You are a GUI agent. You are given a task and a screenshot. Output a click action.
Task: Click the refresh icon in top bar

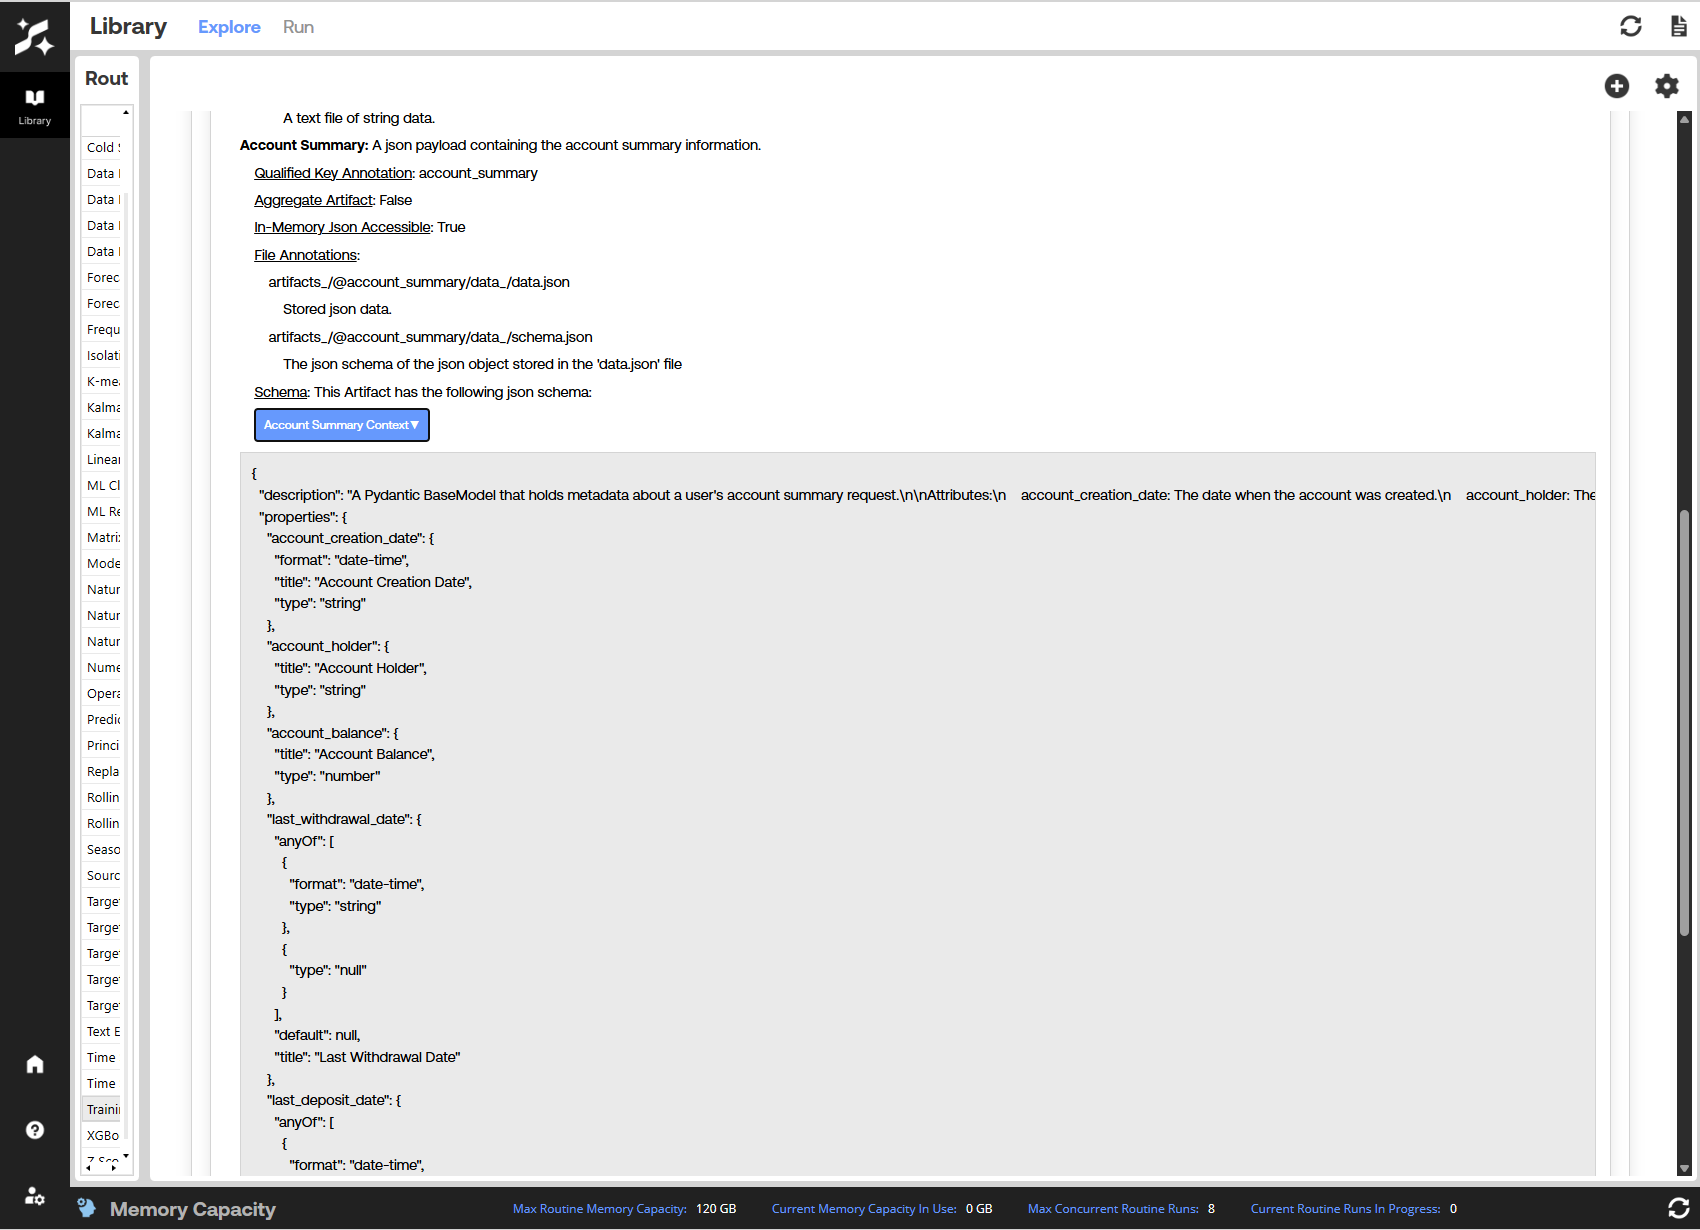[1631, 27]
